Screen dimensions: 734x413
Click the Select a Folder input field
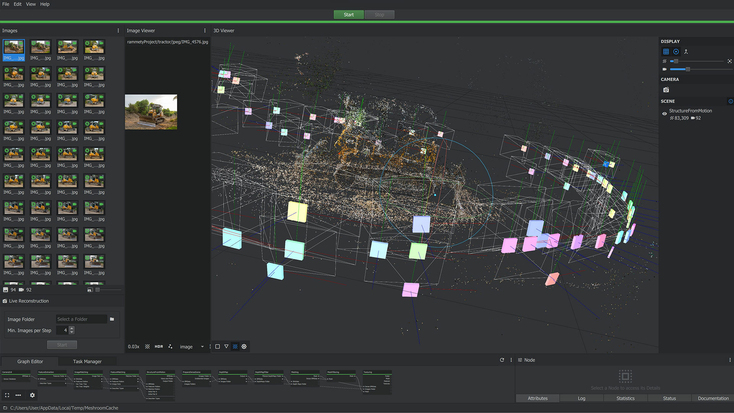(81, 319)
